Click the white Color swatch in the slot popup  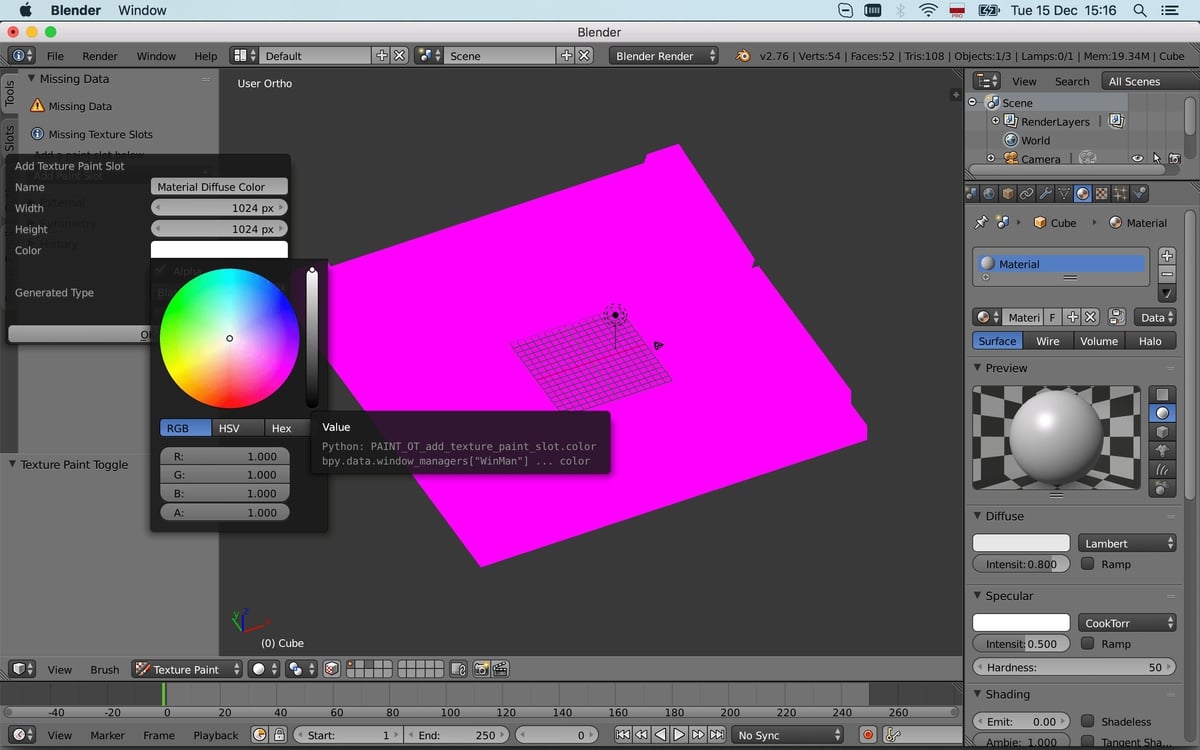coord(219,248)
